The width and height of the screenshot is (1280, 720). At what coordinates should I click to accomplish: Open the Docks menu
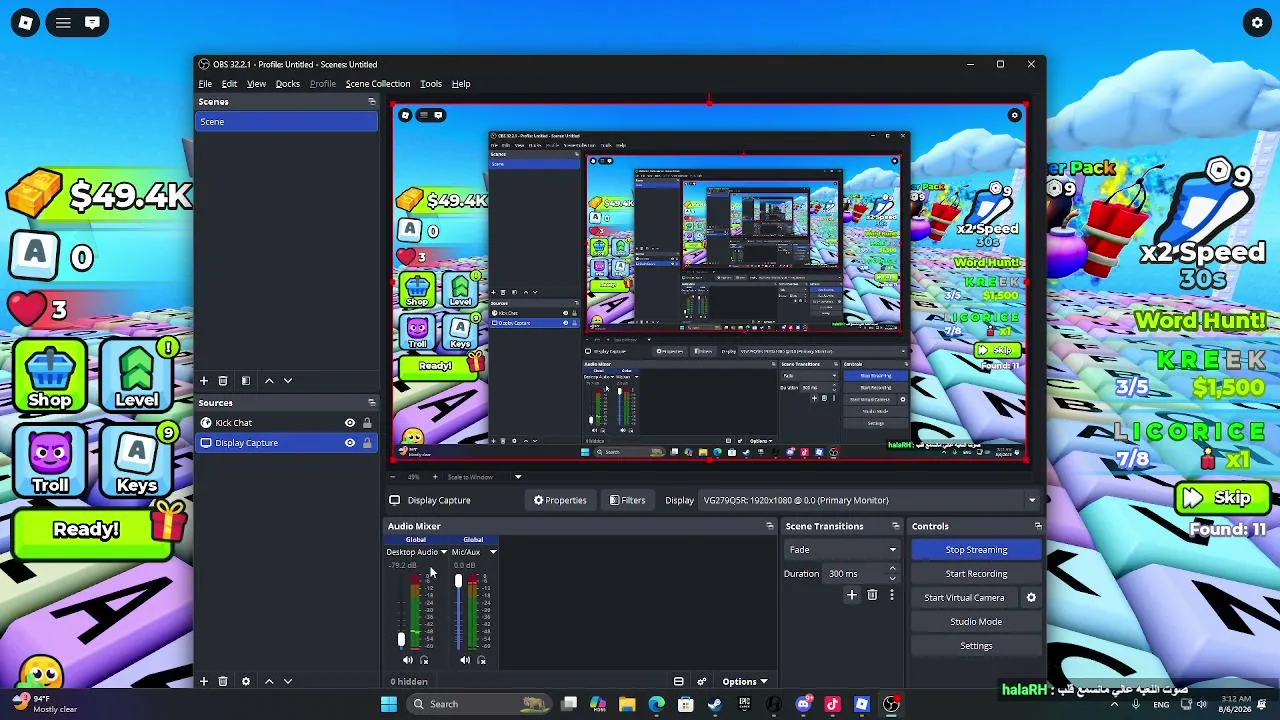pos(288,84)
